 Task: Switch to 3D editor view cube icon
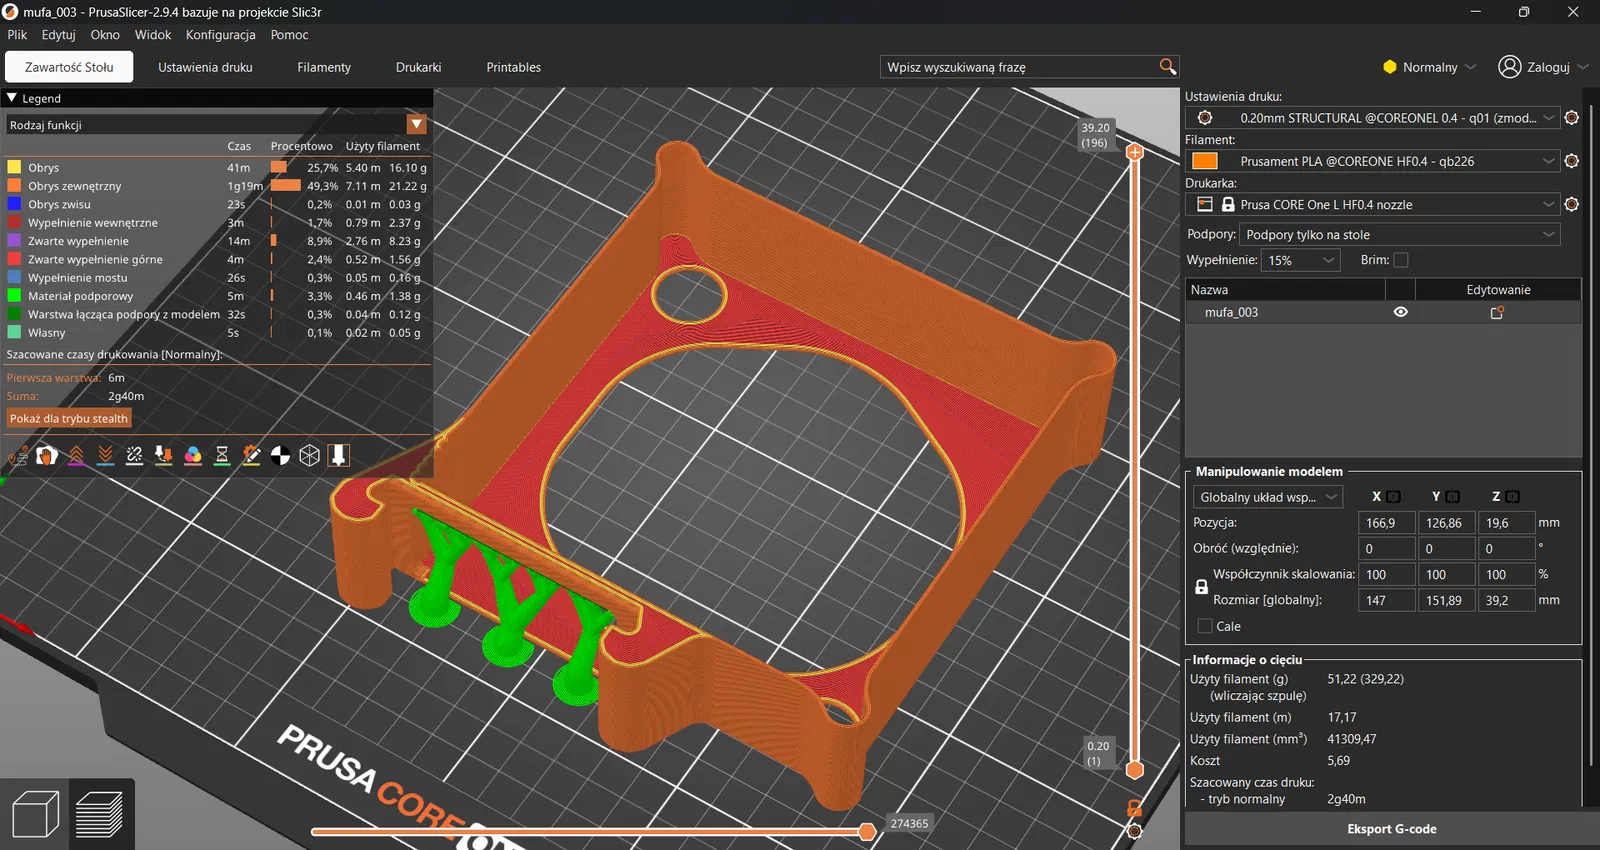pyautogui.click(x=36, y=814)
